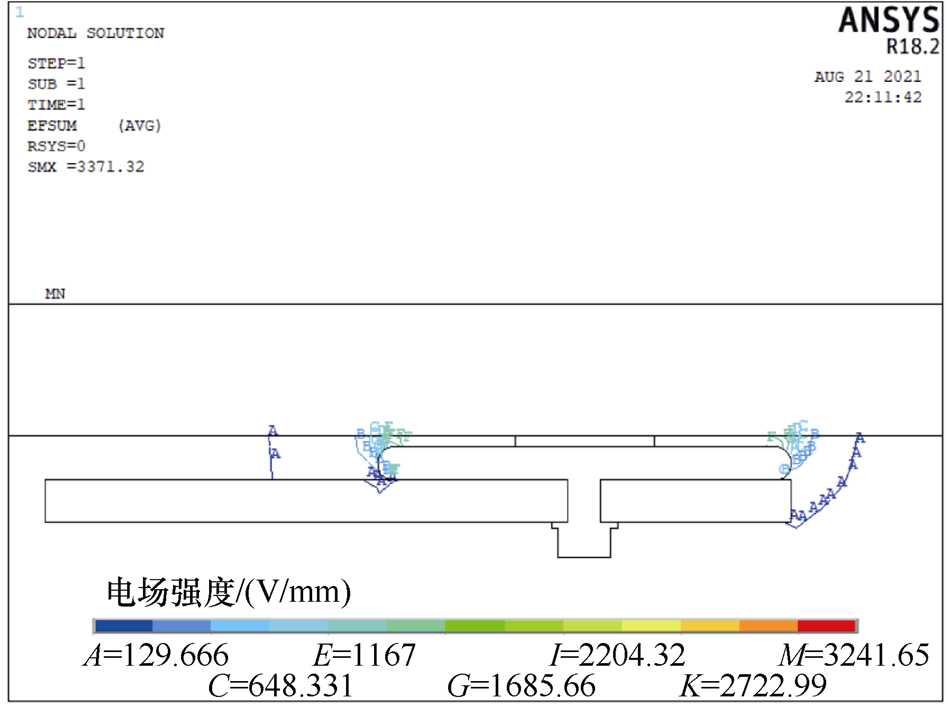948x705 pixels.
Task: Click the G=1685.66 legend value
Action: click(x=521, y=686)
